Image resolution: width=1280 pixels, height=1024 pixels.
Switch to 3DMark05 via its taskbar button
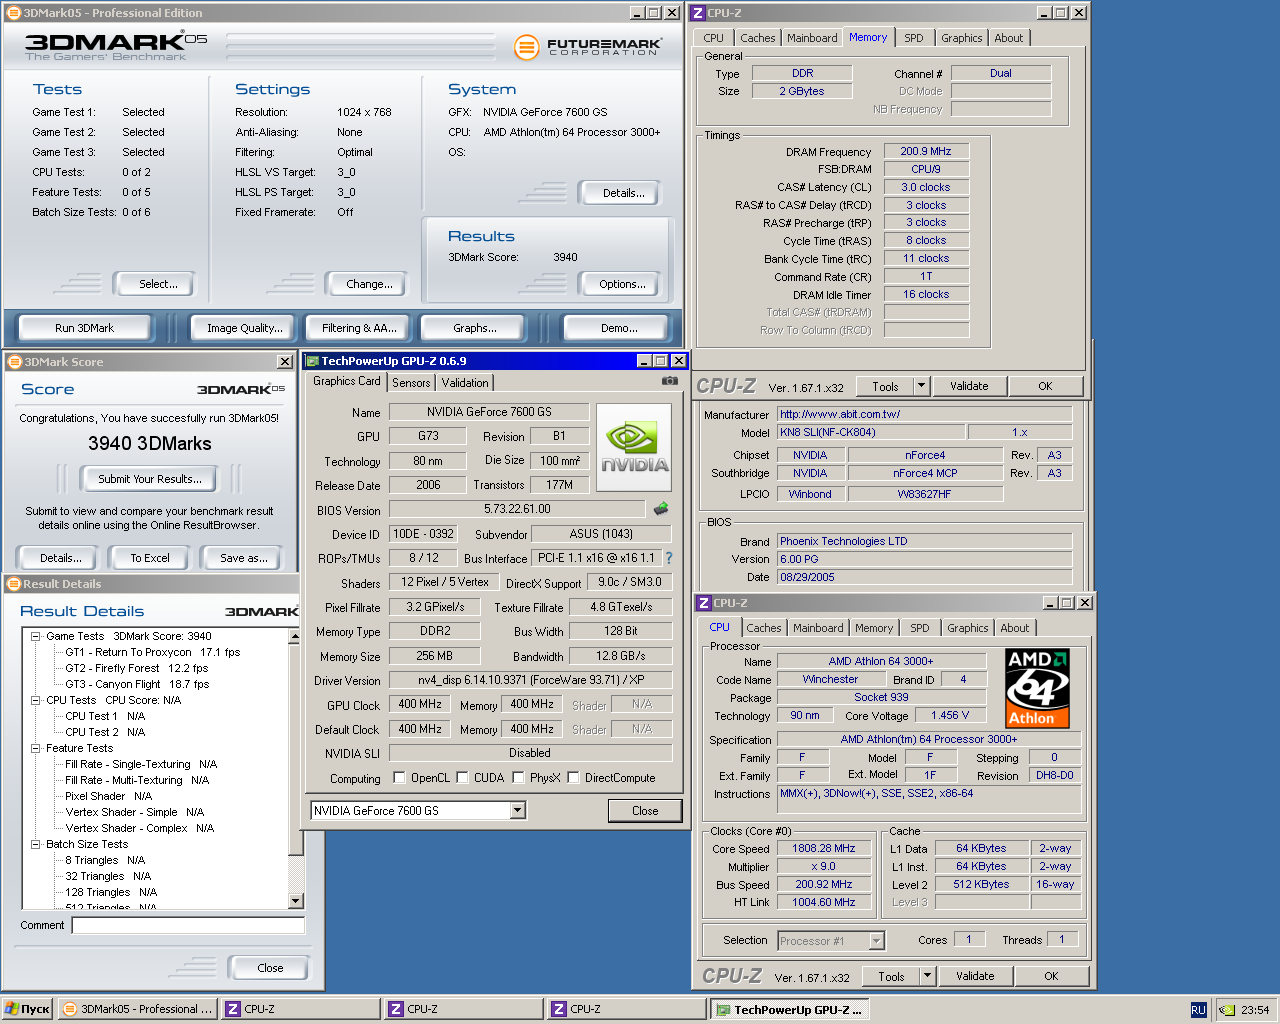point(138,1009)
